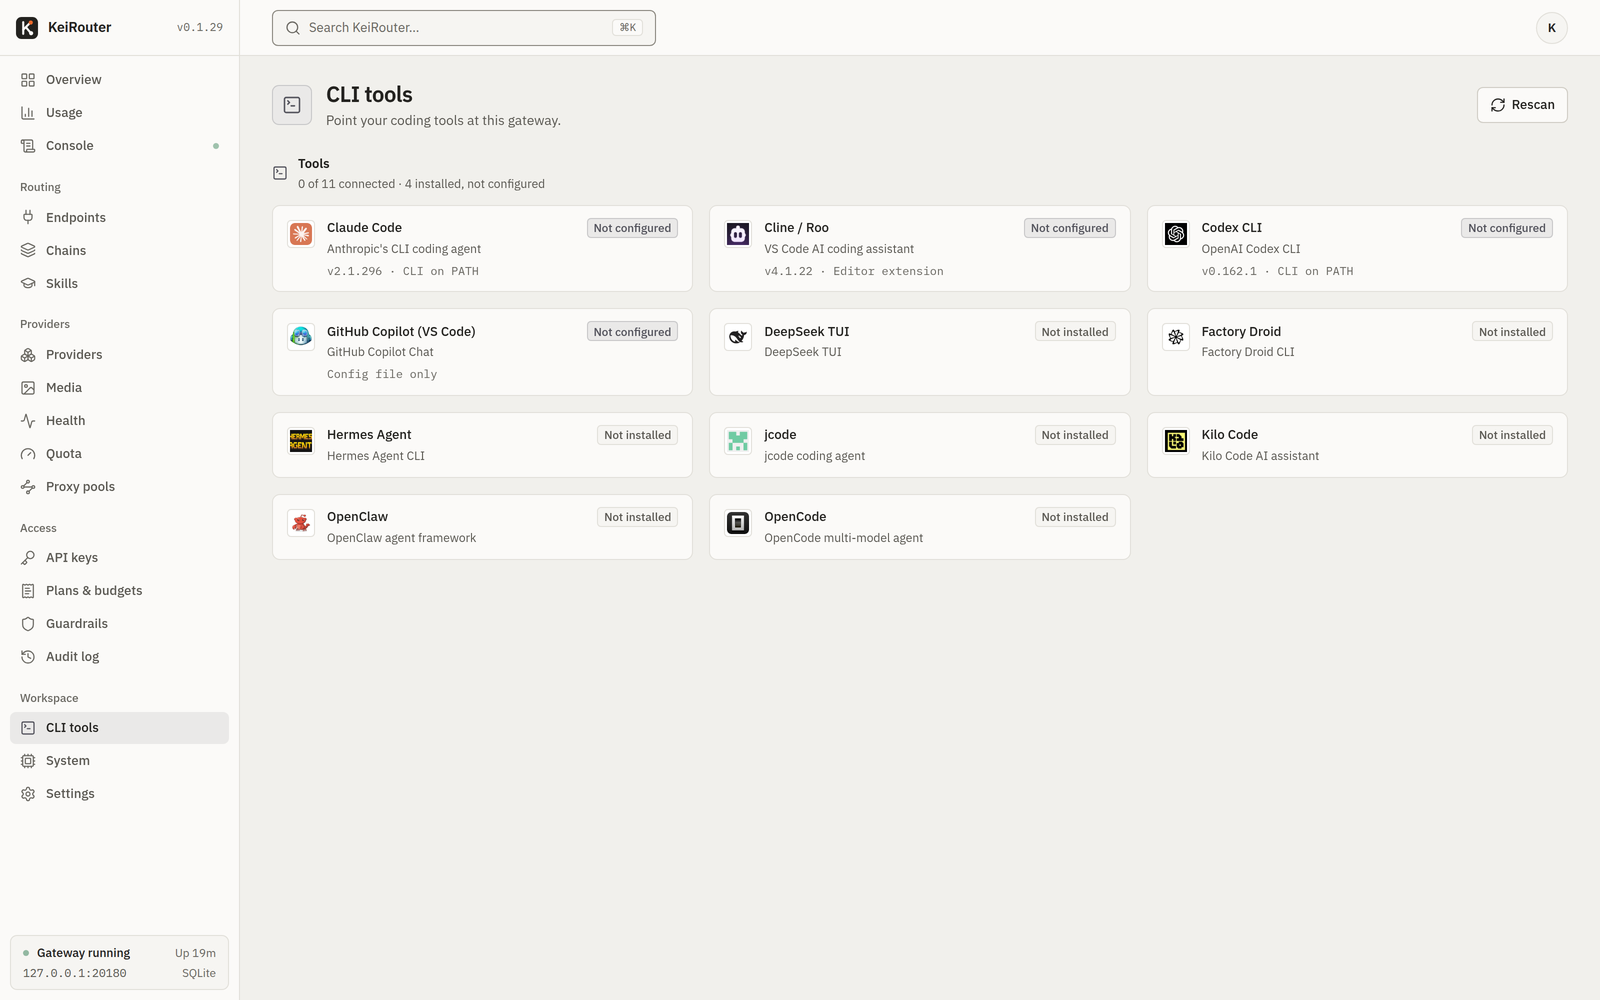
Task: Click the Not configured badge on Claude Code
Action: (632, 228)
